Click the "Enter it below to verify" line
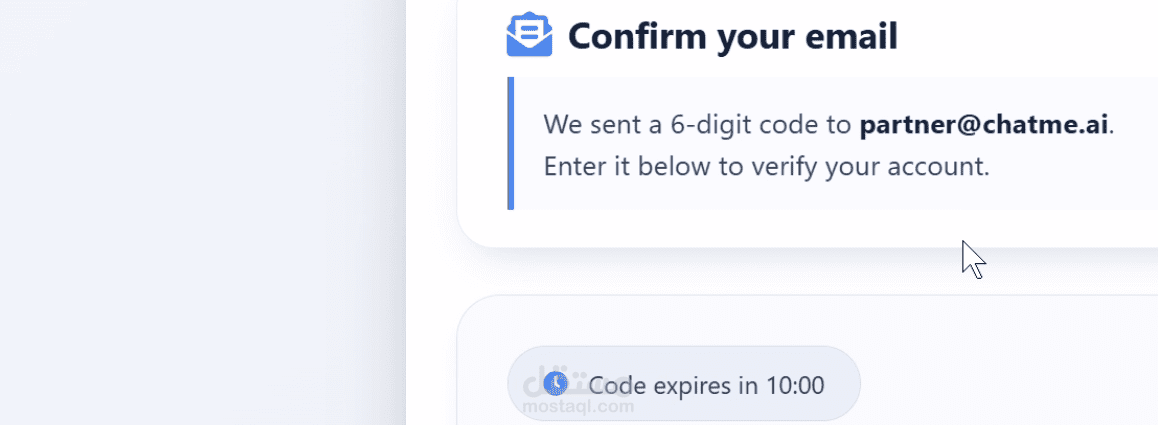 766,166
